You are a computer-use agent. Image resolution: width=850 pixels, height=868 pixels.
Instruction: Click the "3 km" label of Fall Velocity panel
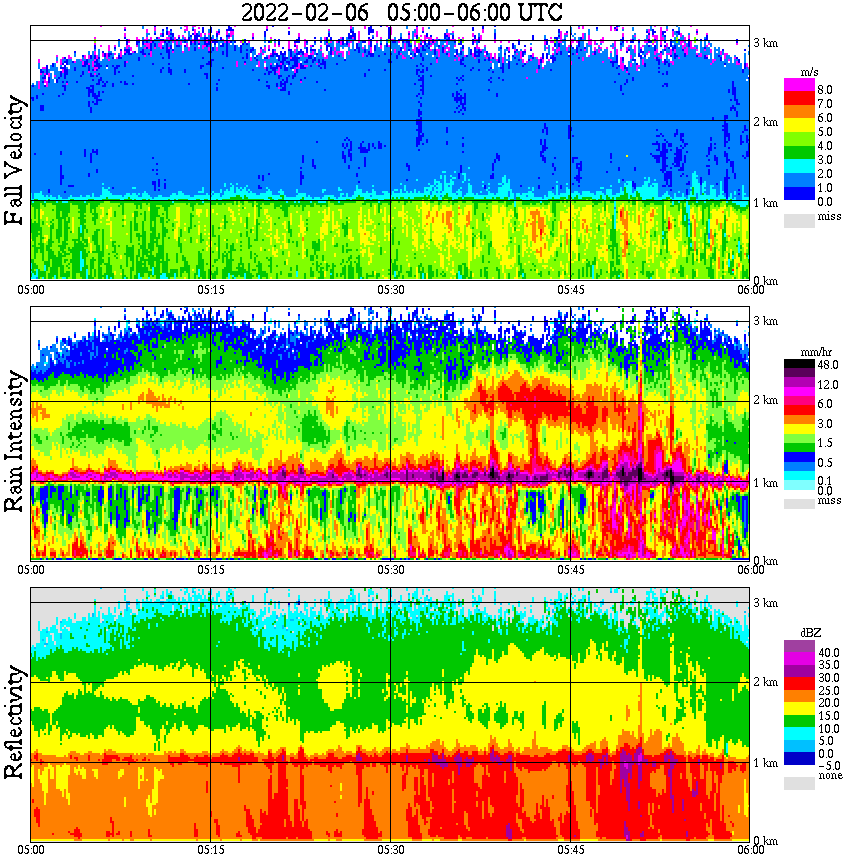pos(766,43)
